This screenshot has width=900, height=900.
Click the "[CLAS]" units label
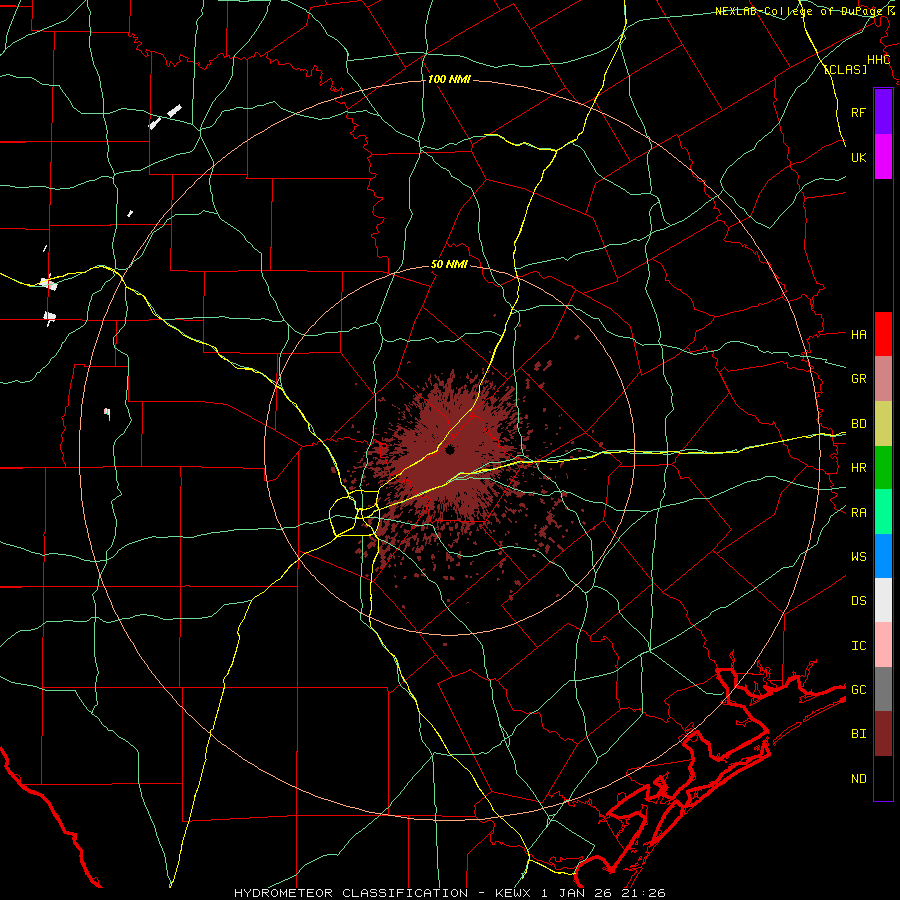click(x=845, y=69)
